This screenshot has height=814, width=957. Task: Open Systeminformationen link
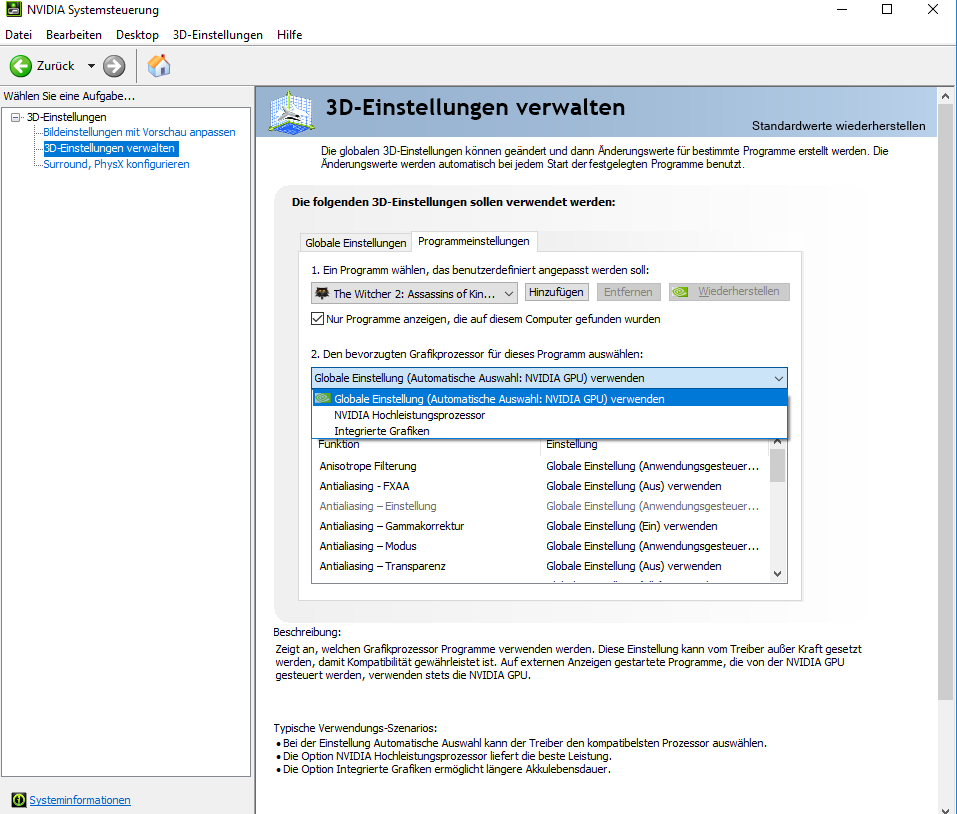pyautogui.click(x=80, y=800)
